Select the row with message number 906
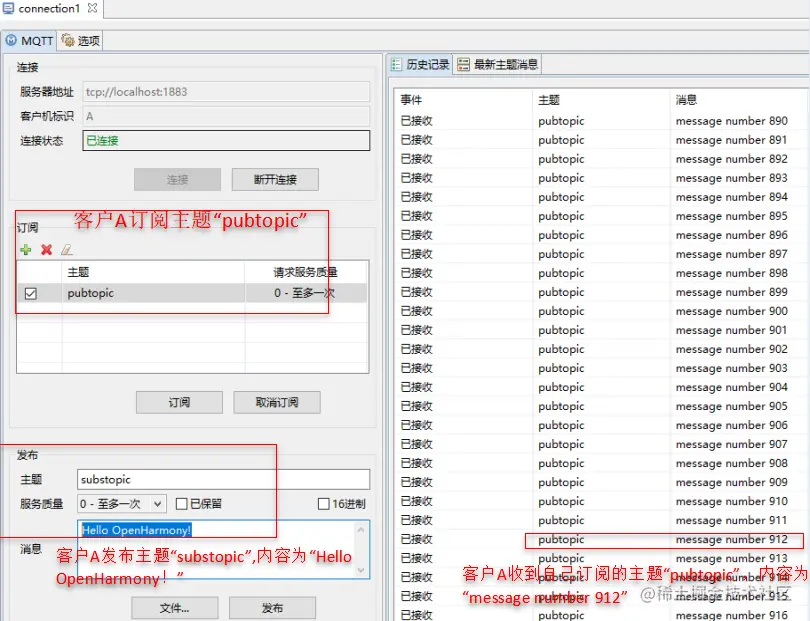Screen dimensions: 810x621 (601, 425)
